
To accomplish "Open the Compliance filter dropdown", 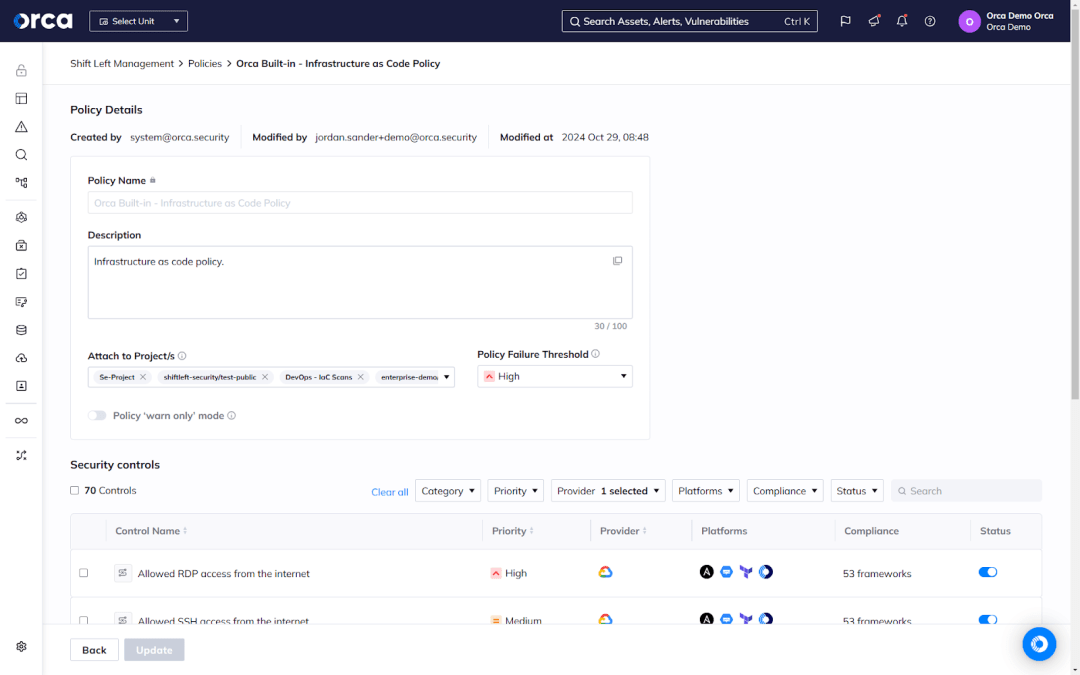I will tap(785, 490).
